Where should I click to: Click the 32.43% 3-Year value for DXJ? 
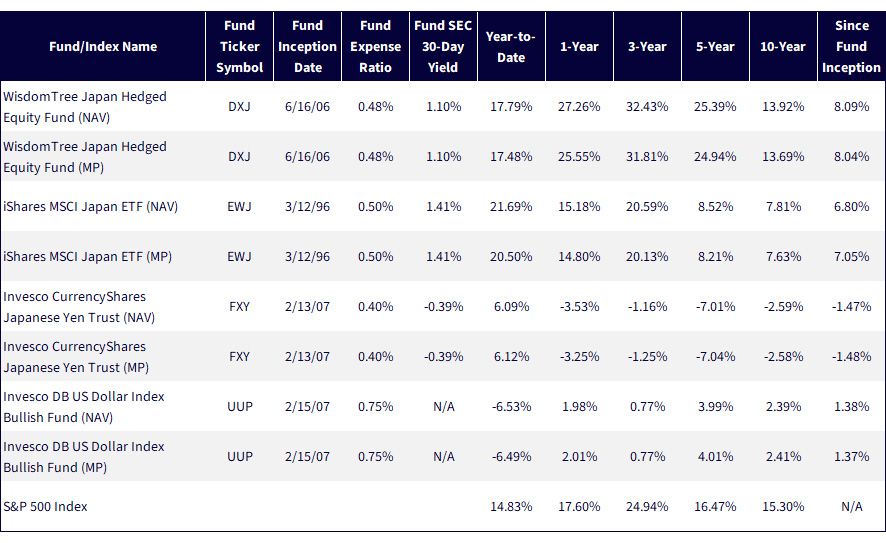click(x=647, y=106)
